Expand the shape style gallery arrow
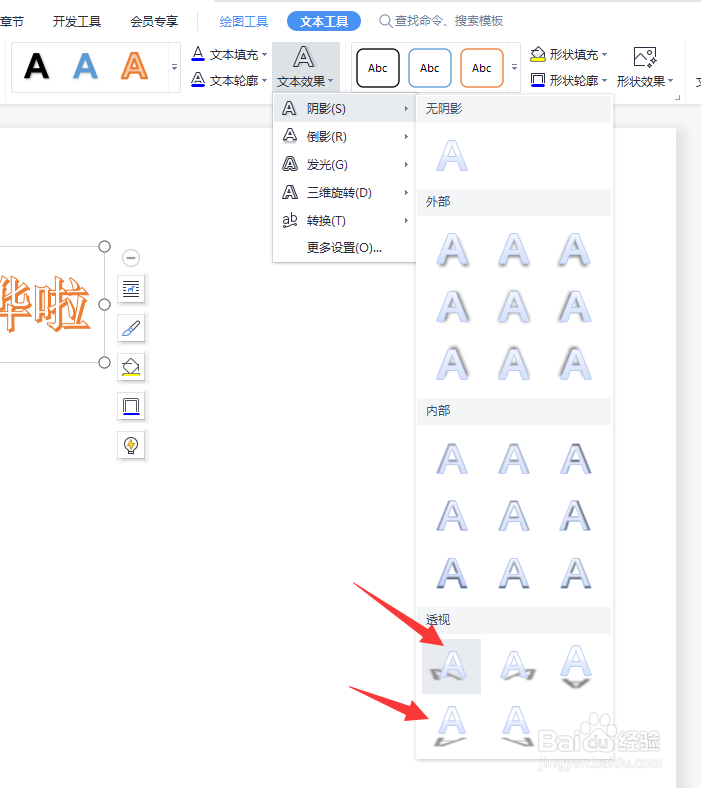The height and width of the screenshot is (788, 701). click(x=514, y=67)
